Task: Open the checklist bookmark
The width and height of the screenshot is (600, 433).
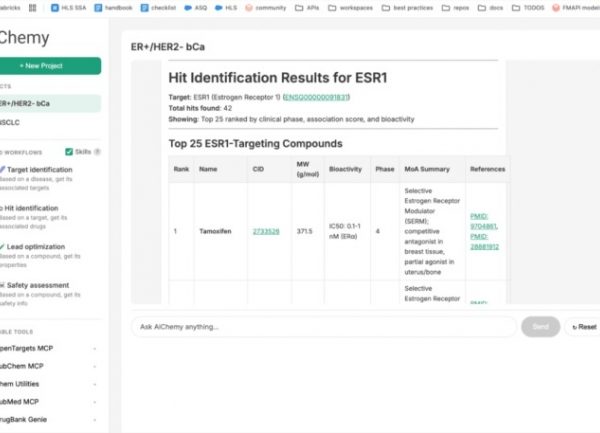Action: (158, 8)
